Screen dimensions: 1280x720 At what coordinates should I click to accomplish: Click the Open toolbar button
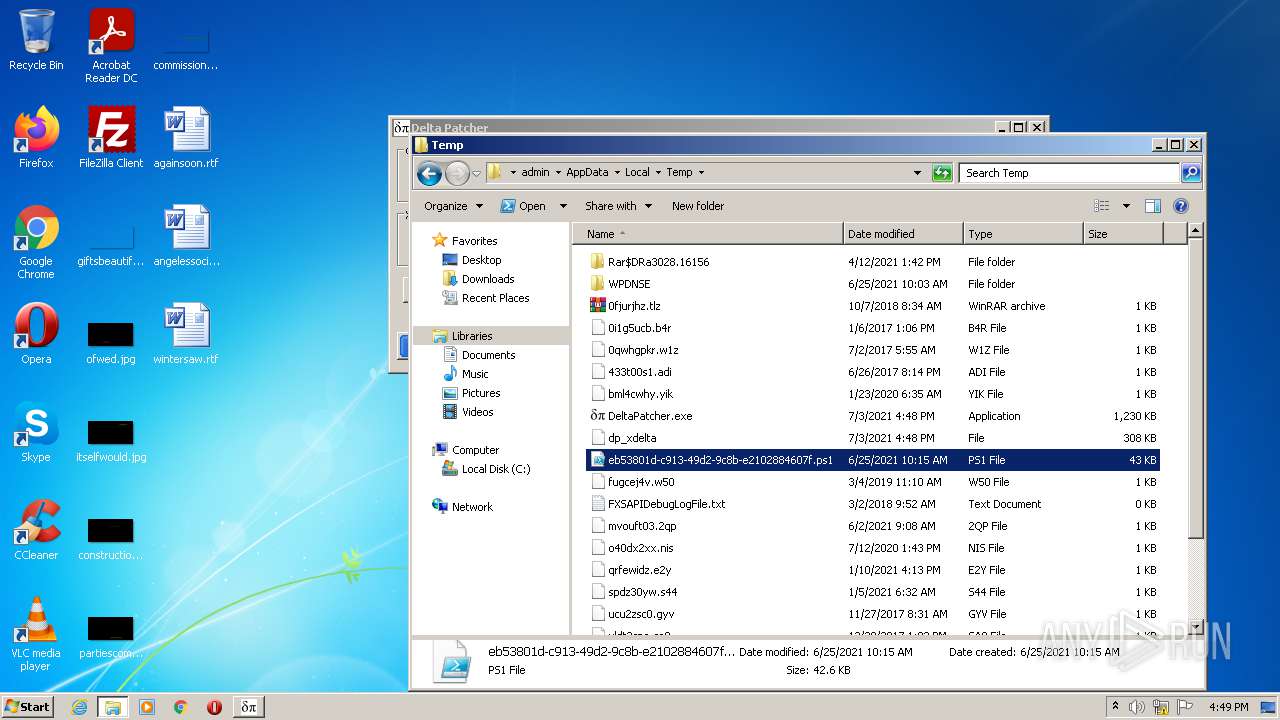click(523, 206)
